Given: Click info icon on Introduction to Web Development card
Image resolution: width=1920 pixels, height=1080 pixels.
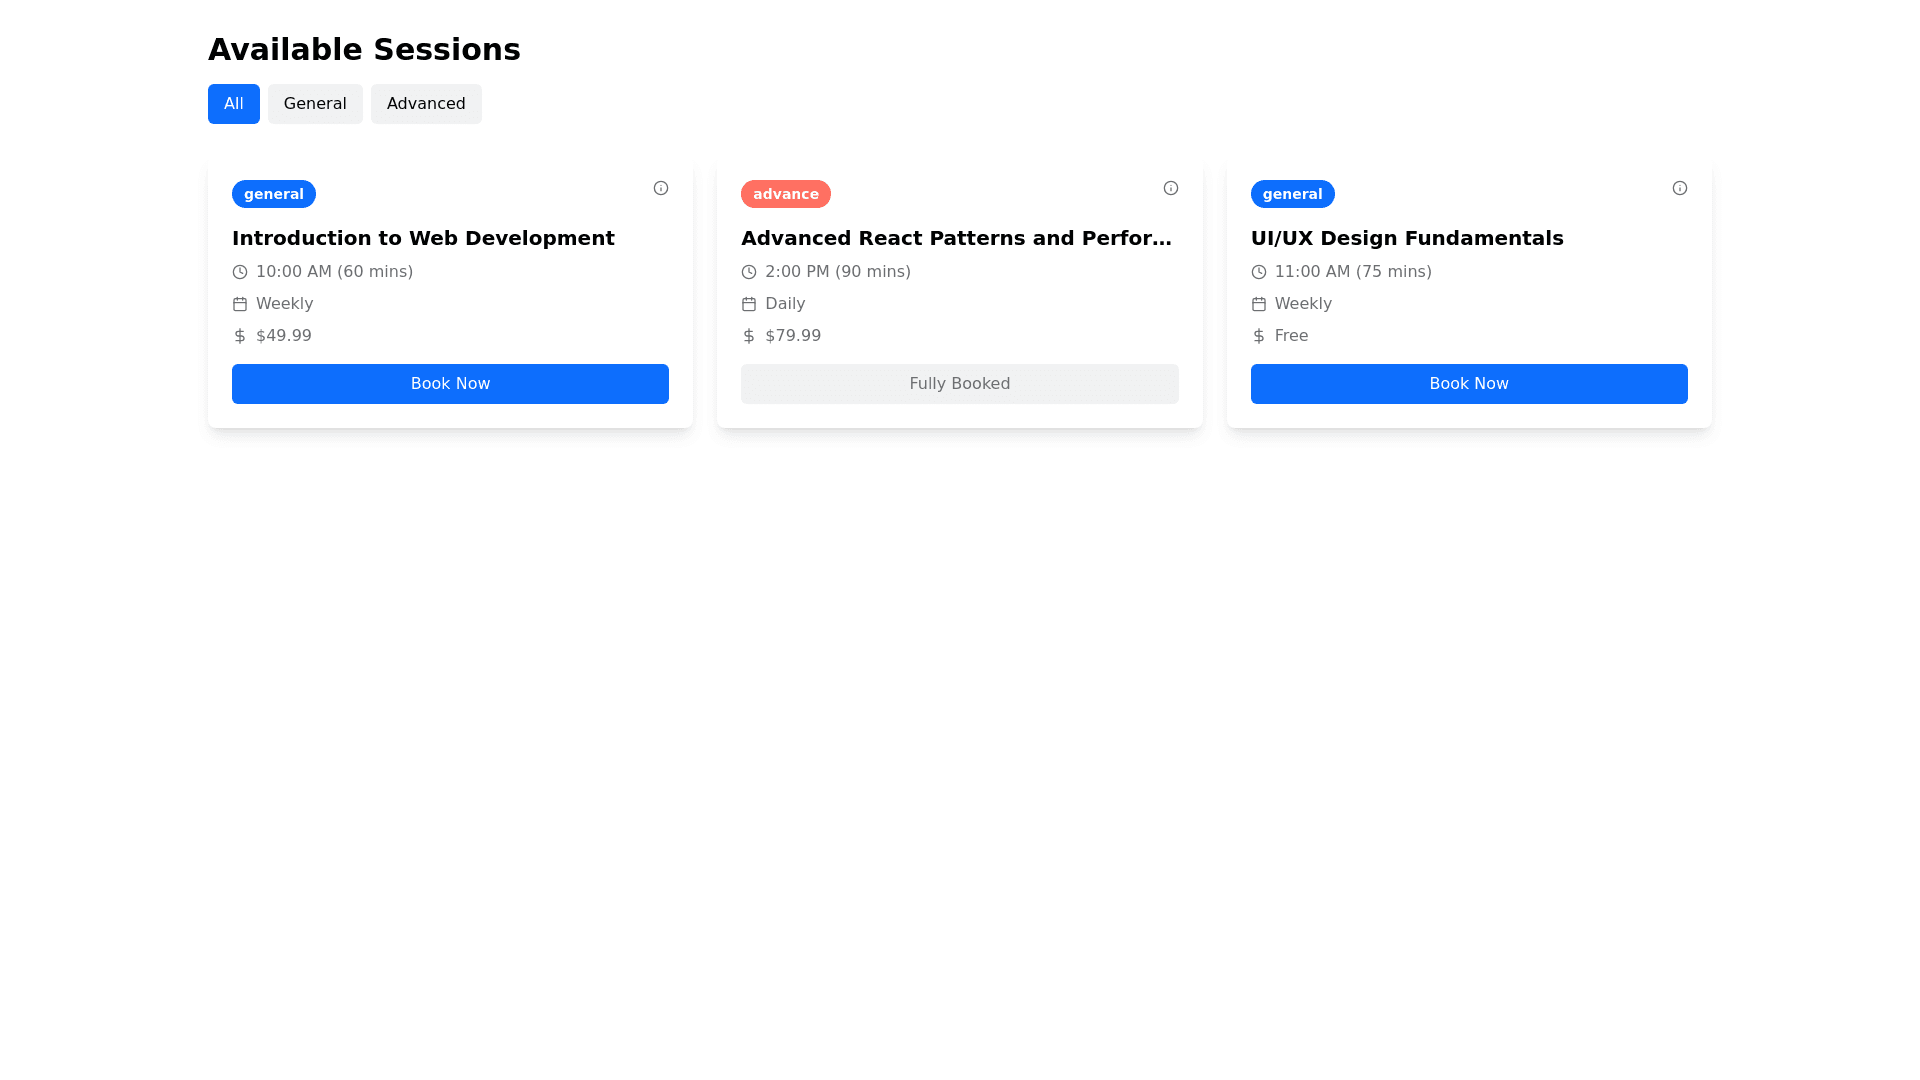Looking at the screenshot, I should click(x=660, y=188).
